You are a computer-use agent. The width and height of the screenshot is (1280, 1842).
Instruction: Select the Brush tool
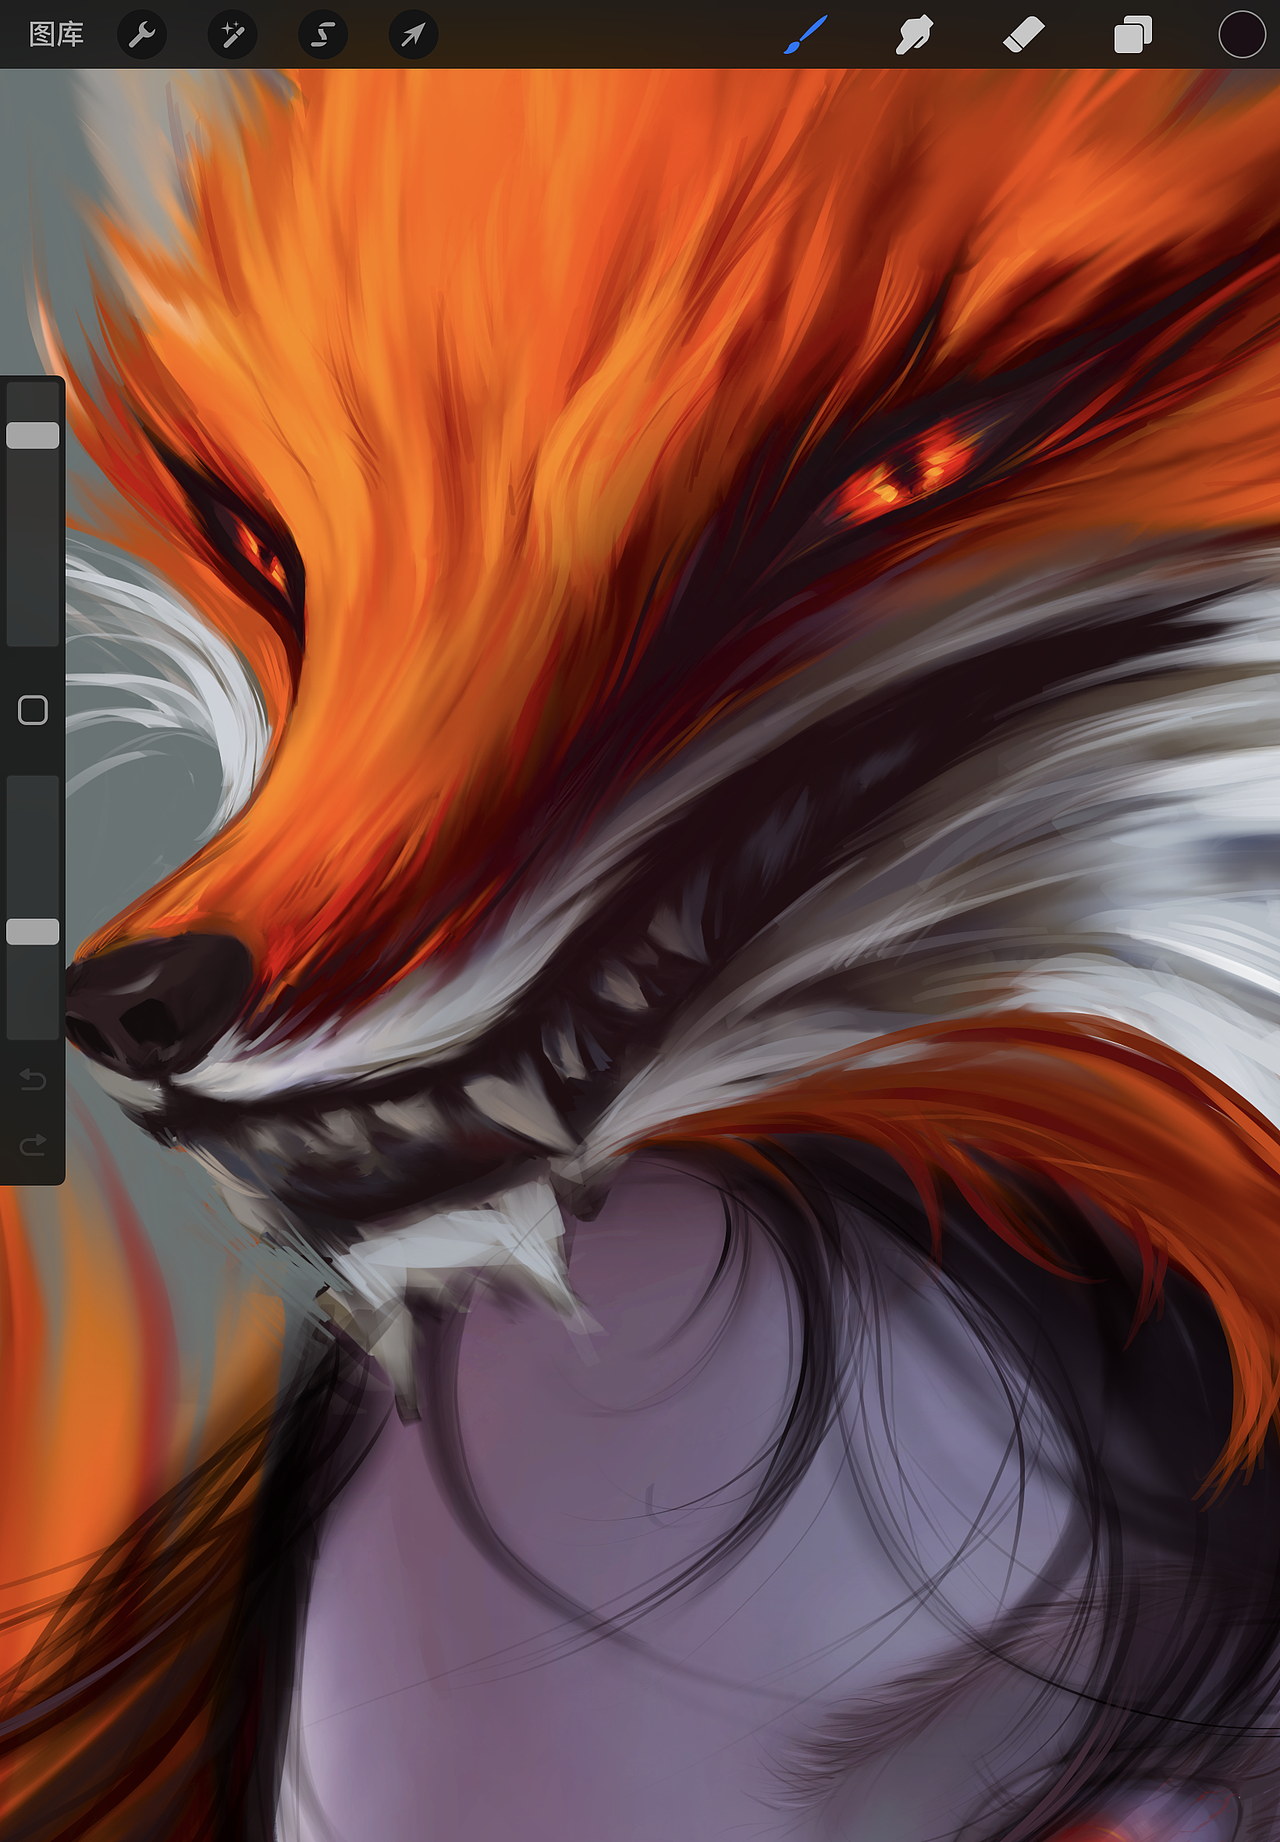[x=805, y=35]
